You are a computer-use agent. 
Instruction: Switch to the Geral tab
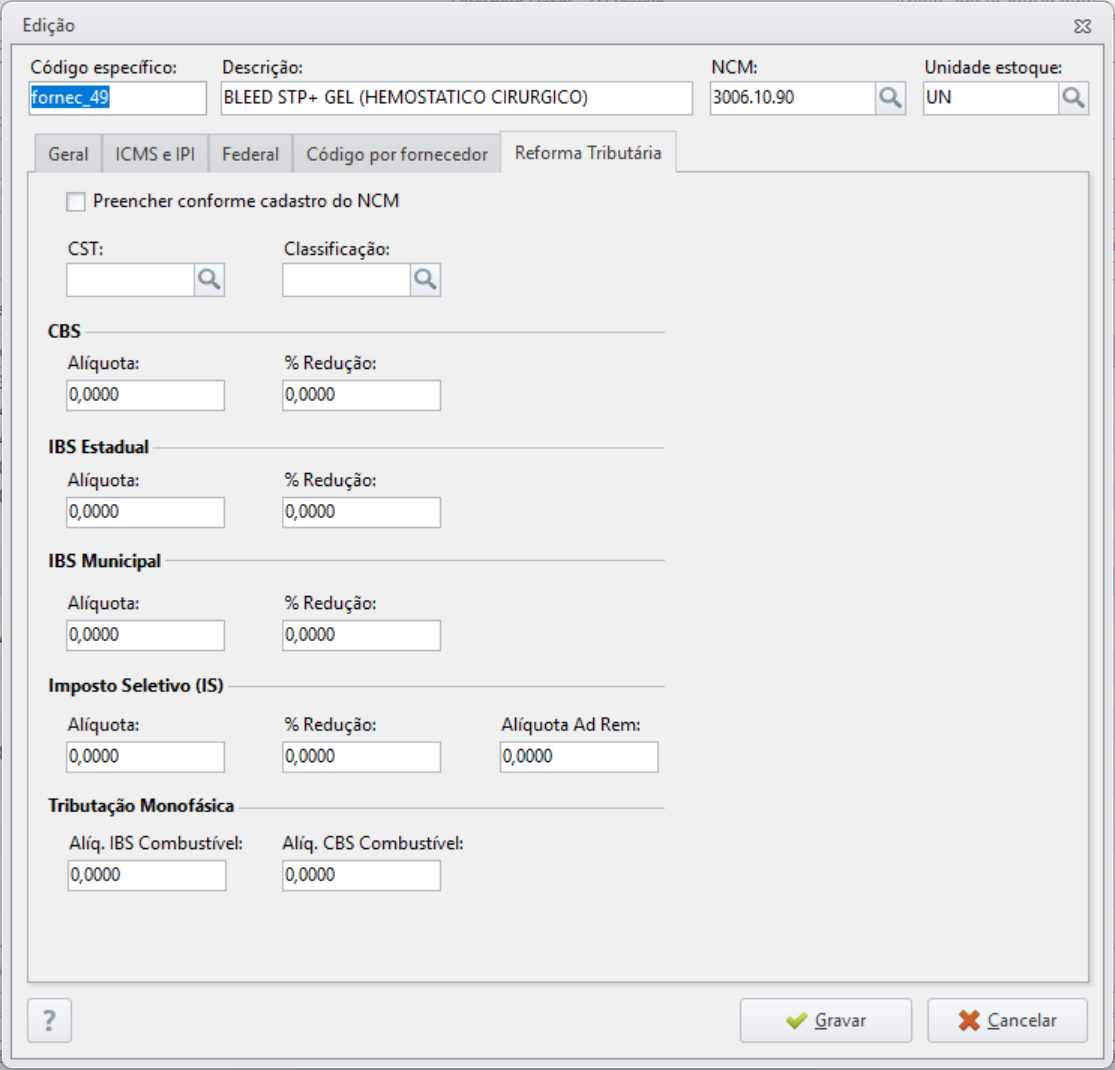[x=68, y=154]
